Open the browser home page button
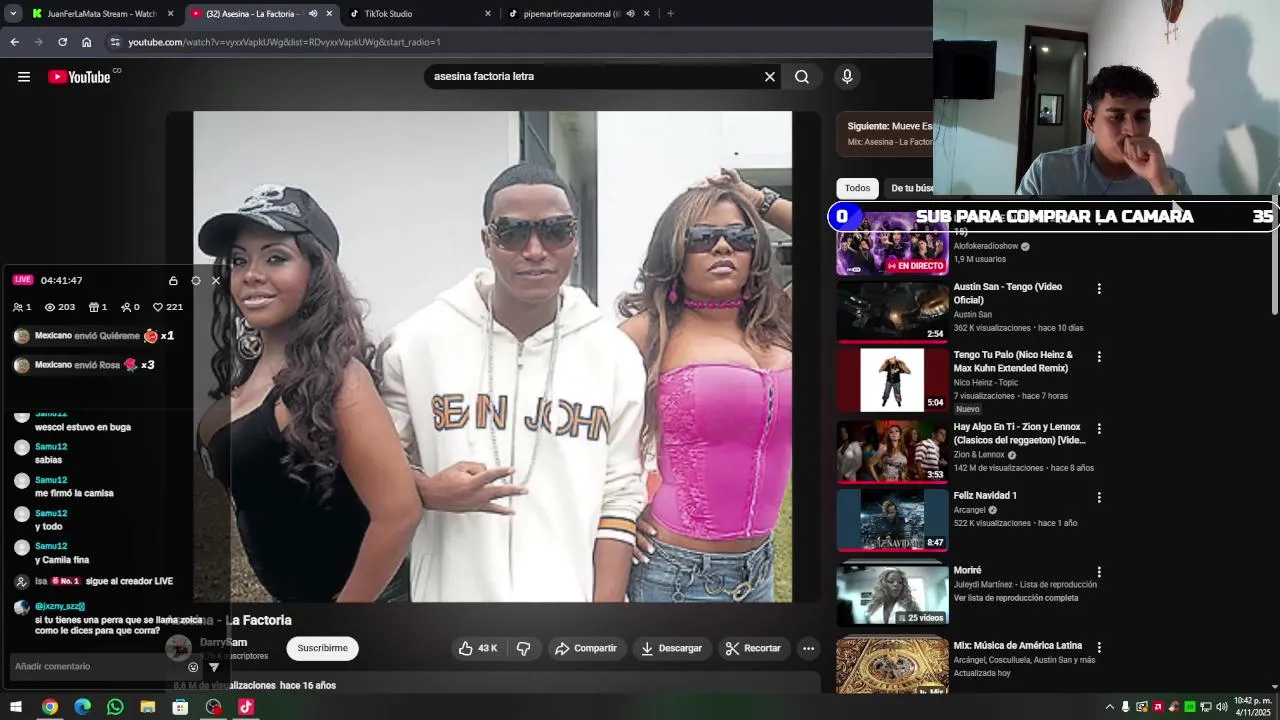This screenshot has height=720, width=1280. coord(87,42)
